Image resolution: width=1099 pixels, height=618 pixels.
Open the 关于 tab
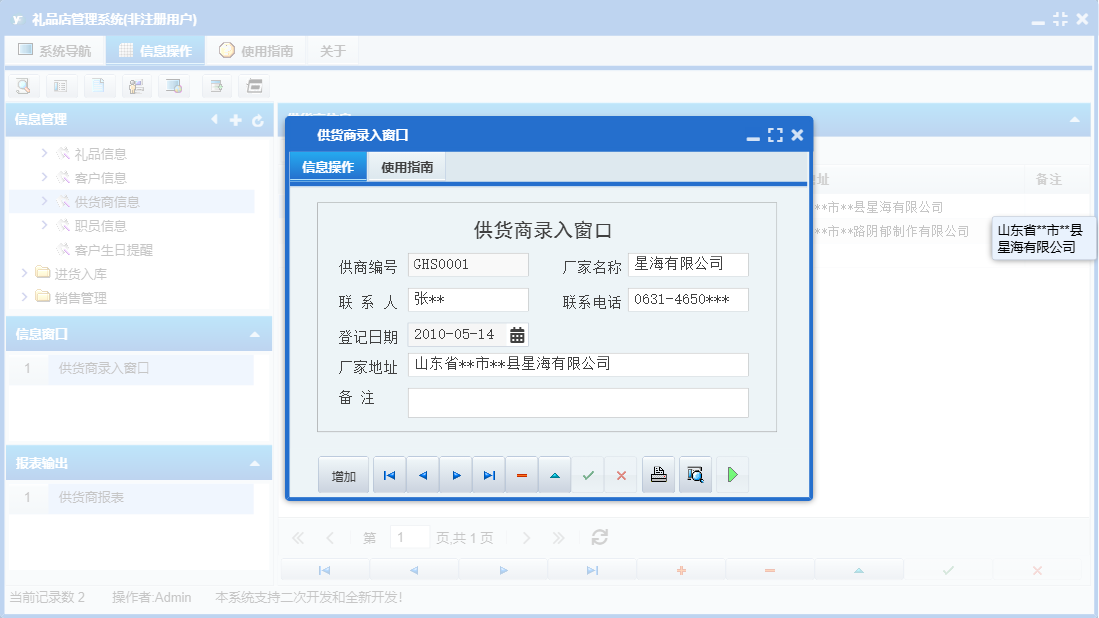(x=333, y=50)
